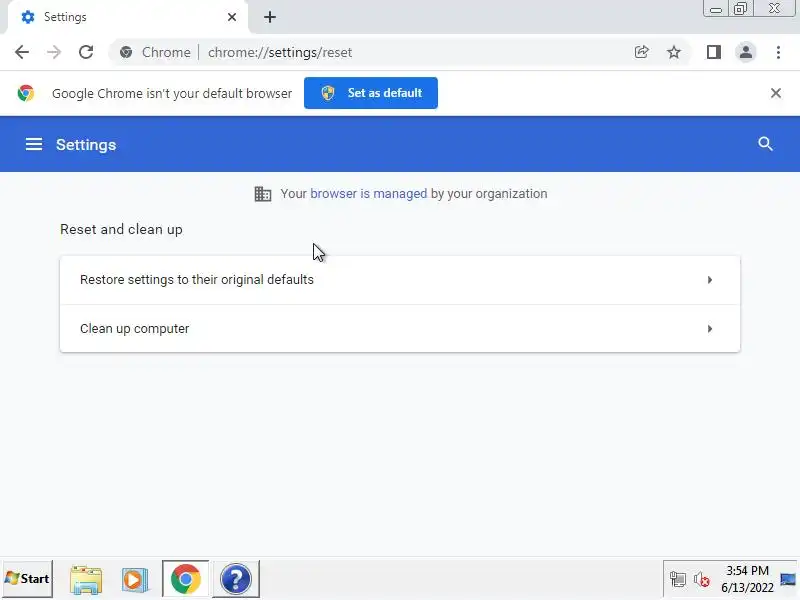This screenshot has width=800, height=600.
Task: Open the side panel icon
Action: [714, 52]
